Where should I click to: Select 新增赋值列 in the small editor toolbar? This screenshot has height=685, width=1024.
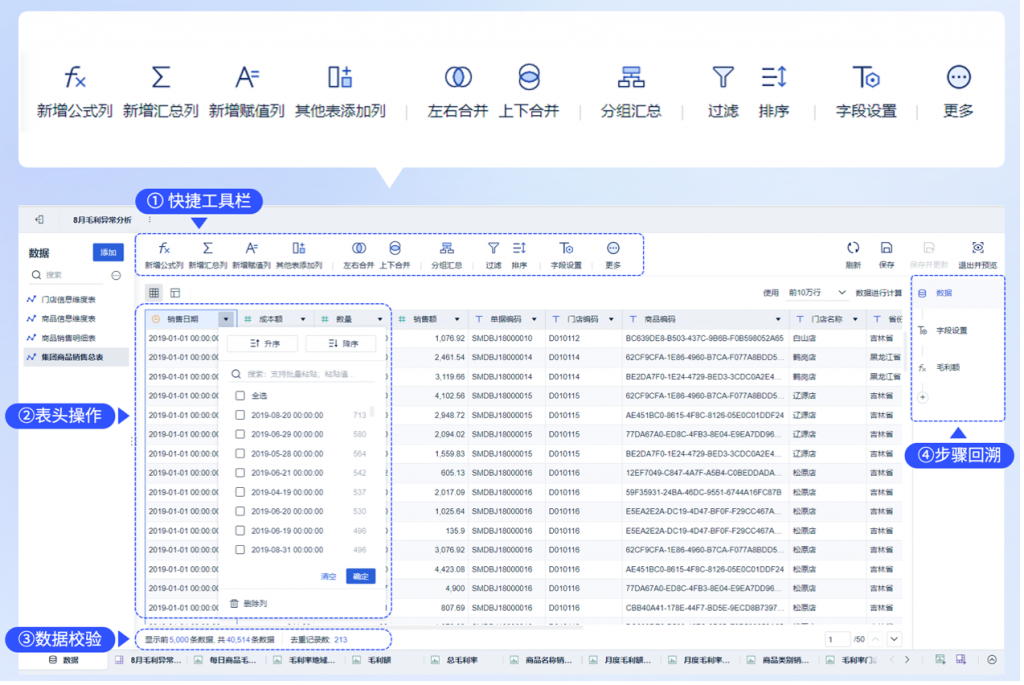coord(251,255)
